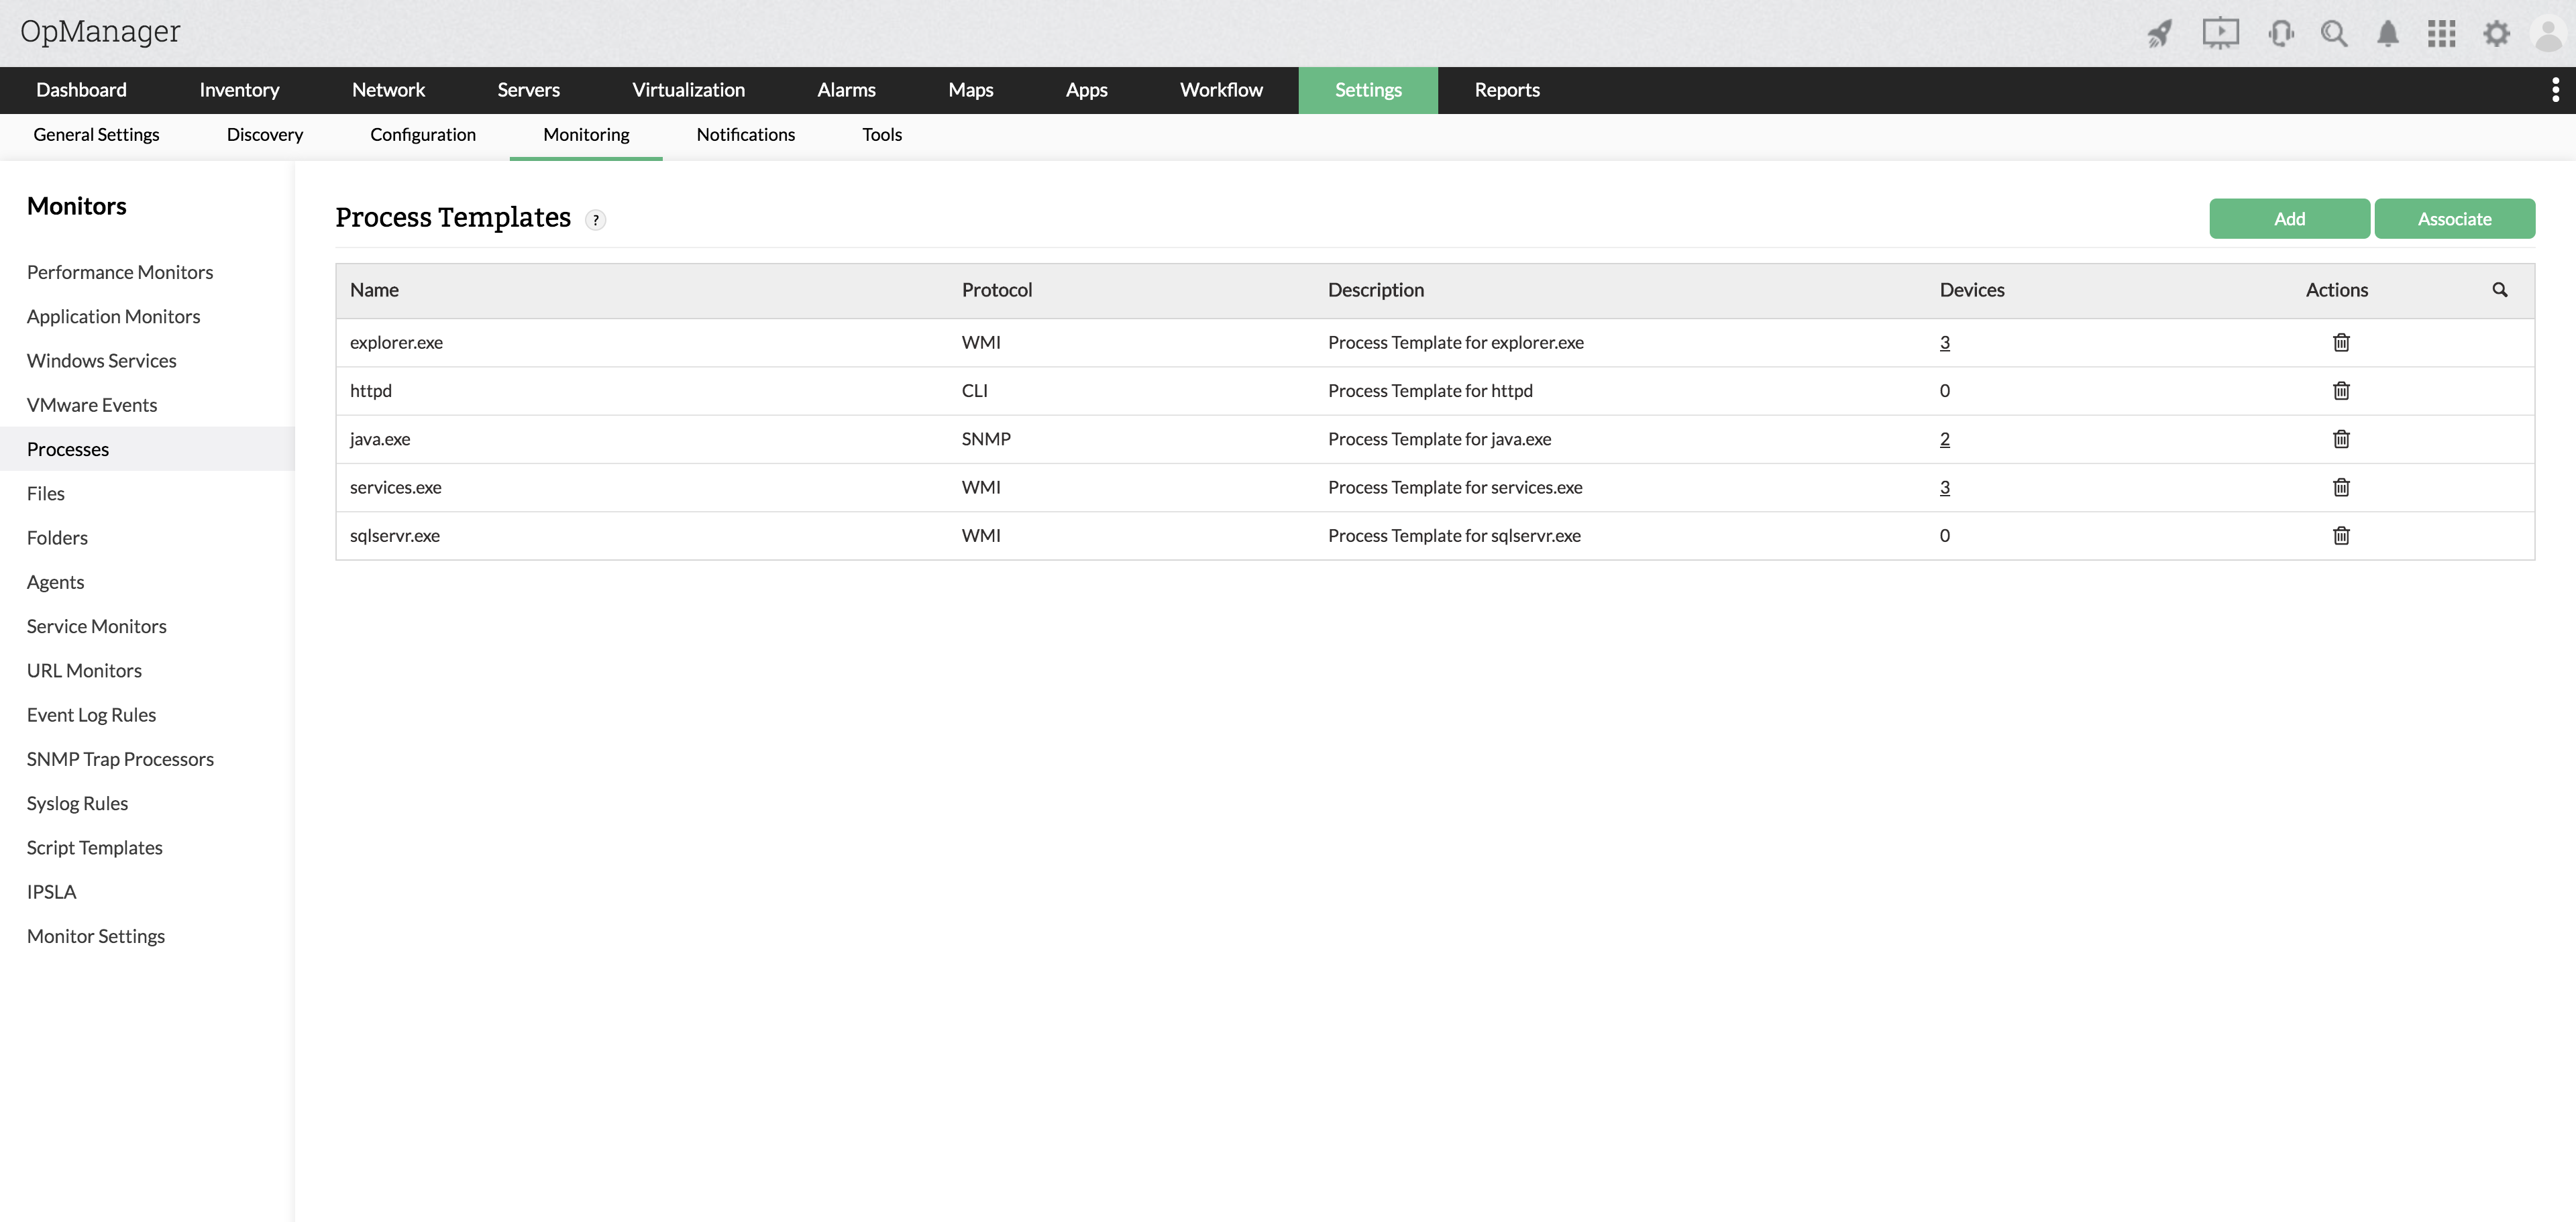Screen dimensions: 2576x1222
Task: Click the delete icon for httpd template
Action: (2341, 389)
